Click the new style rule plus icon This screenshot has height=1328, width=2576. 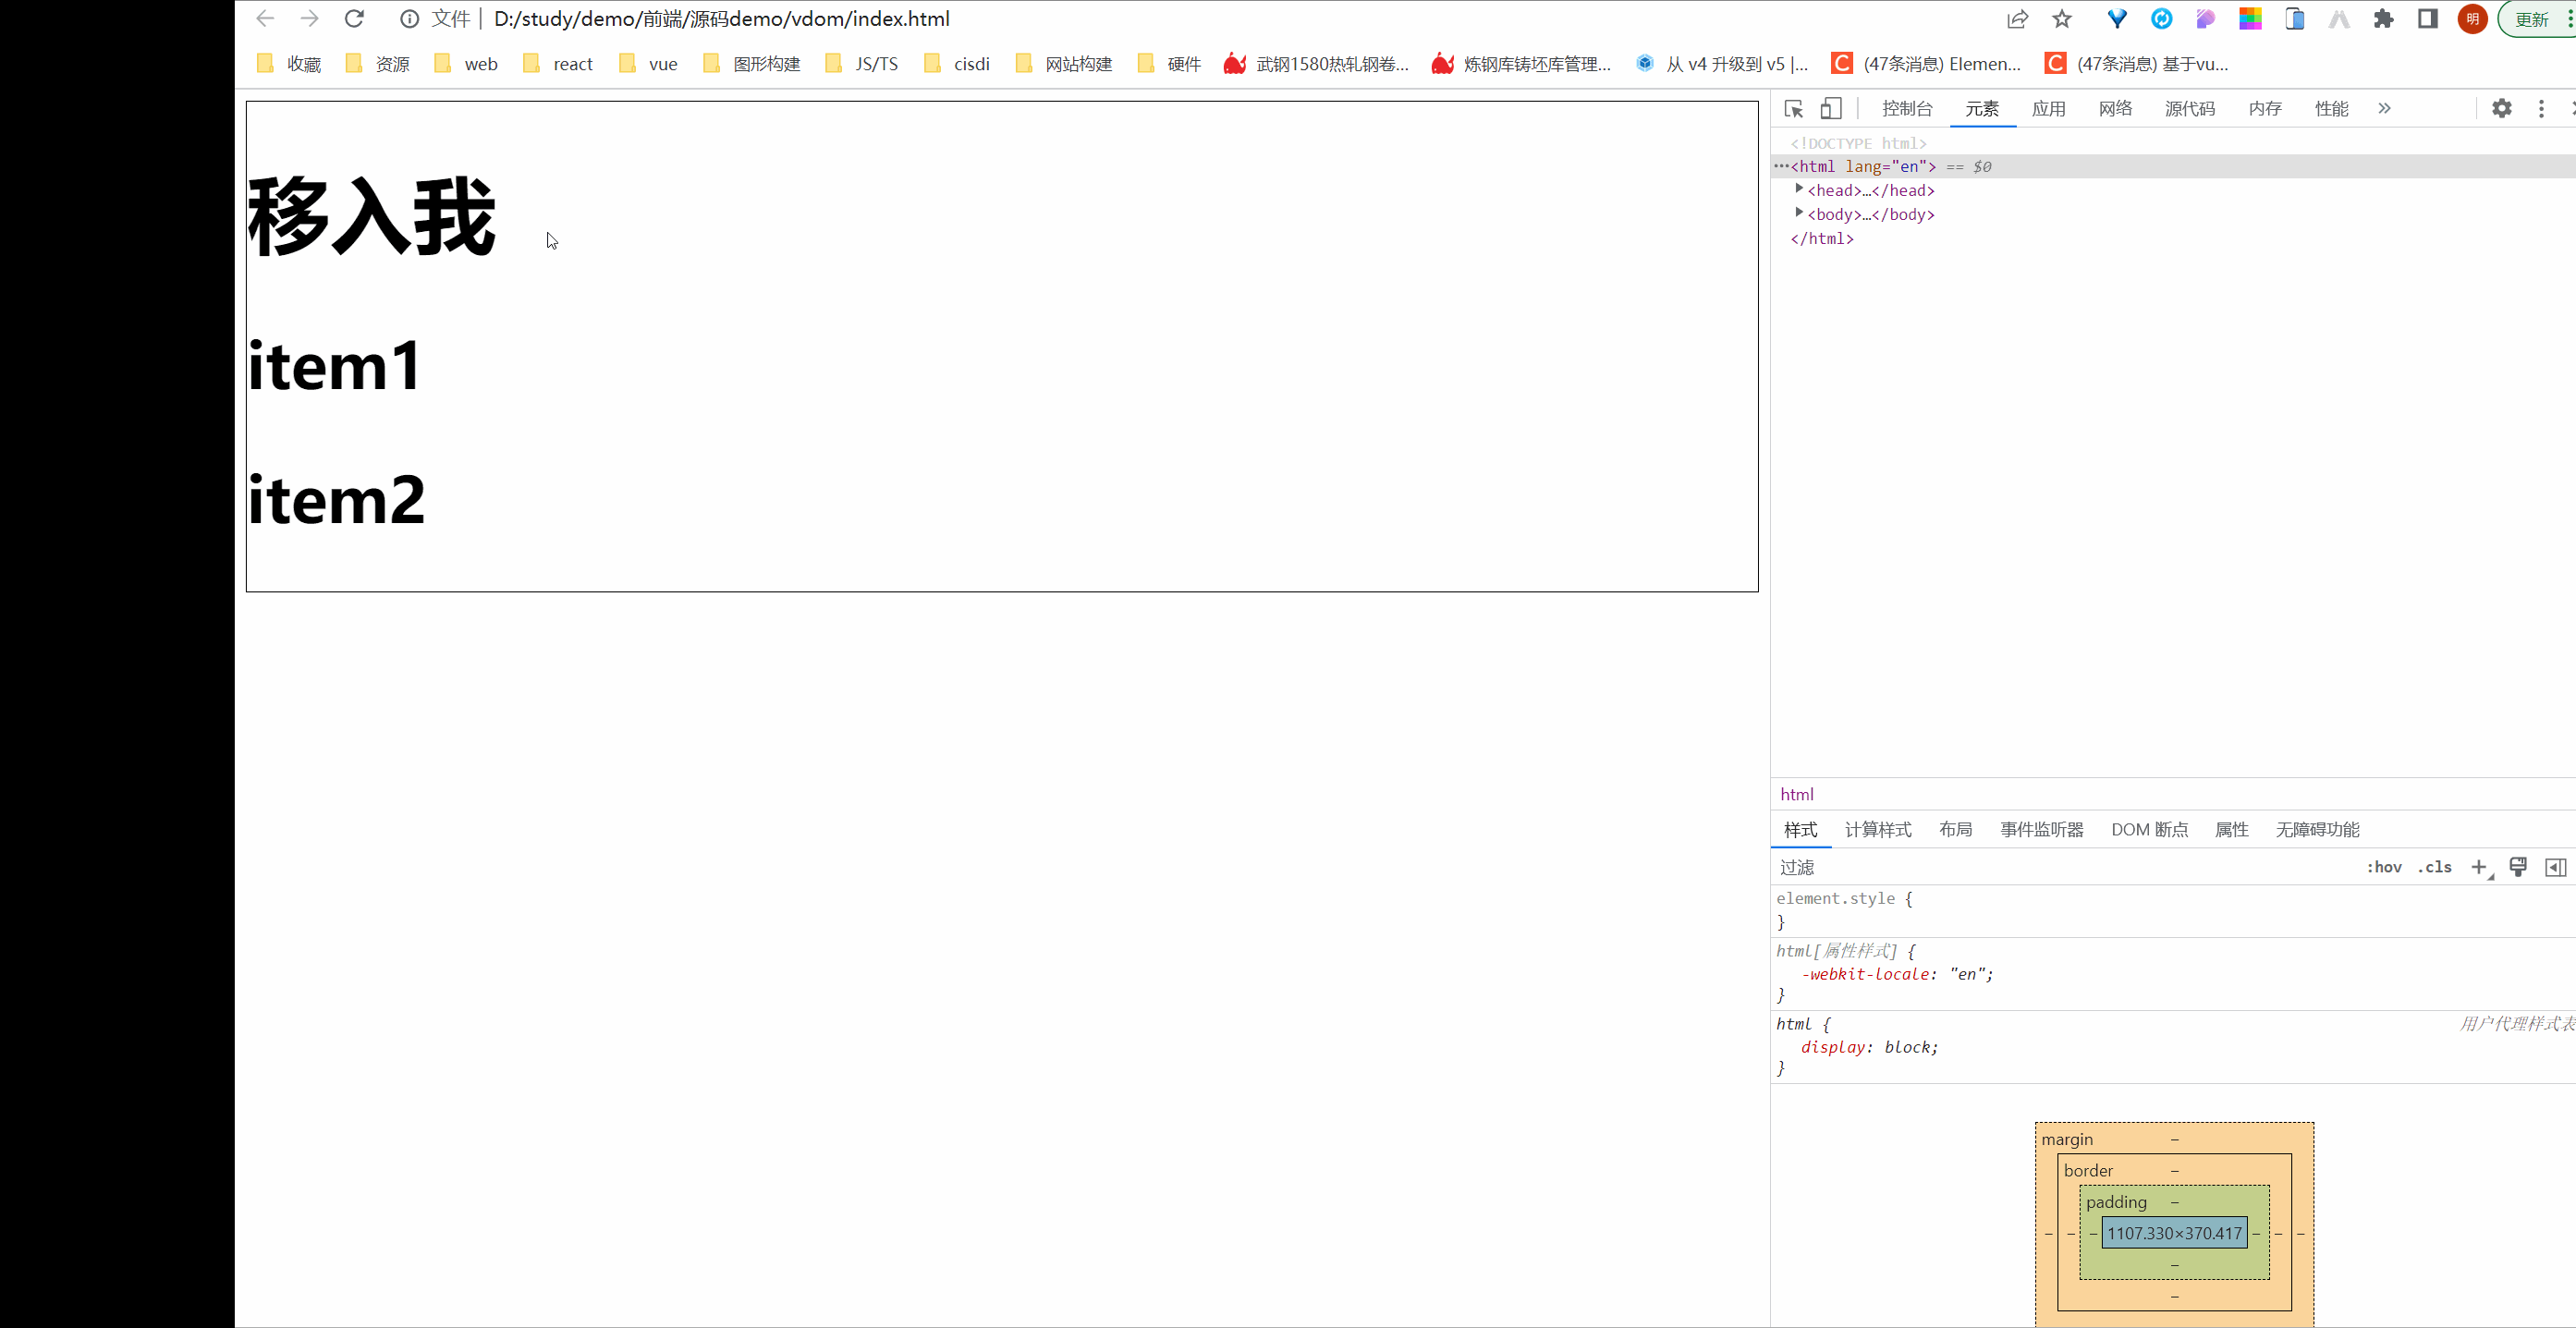(x=2479, y=868)
